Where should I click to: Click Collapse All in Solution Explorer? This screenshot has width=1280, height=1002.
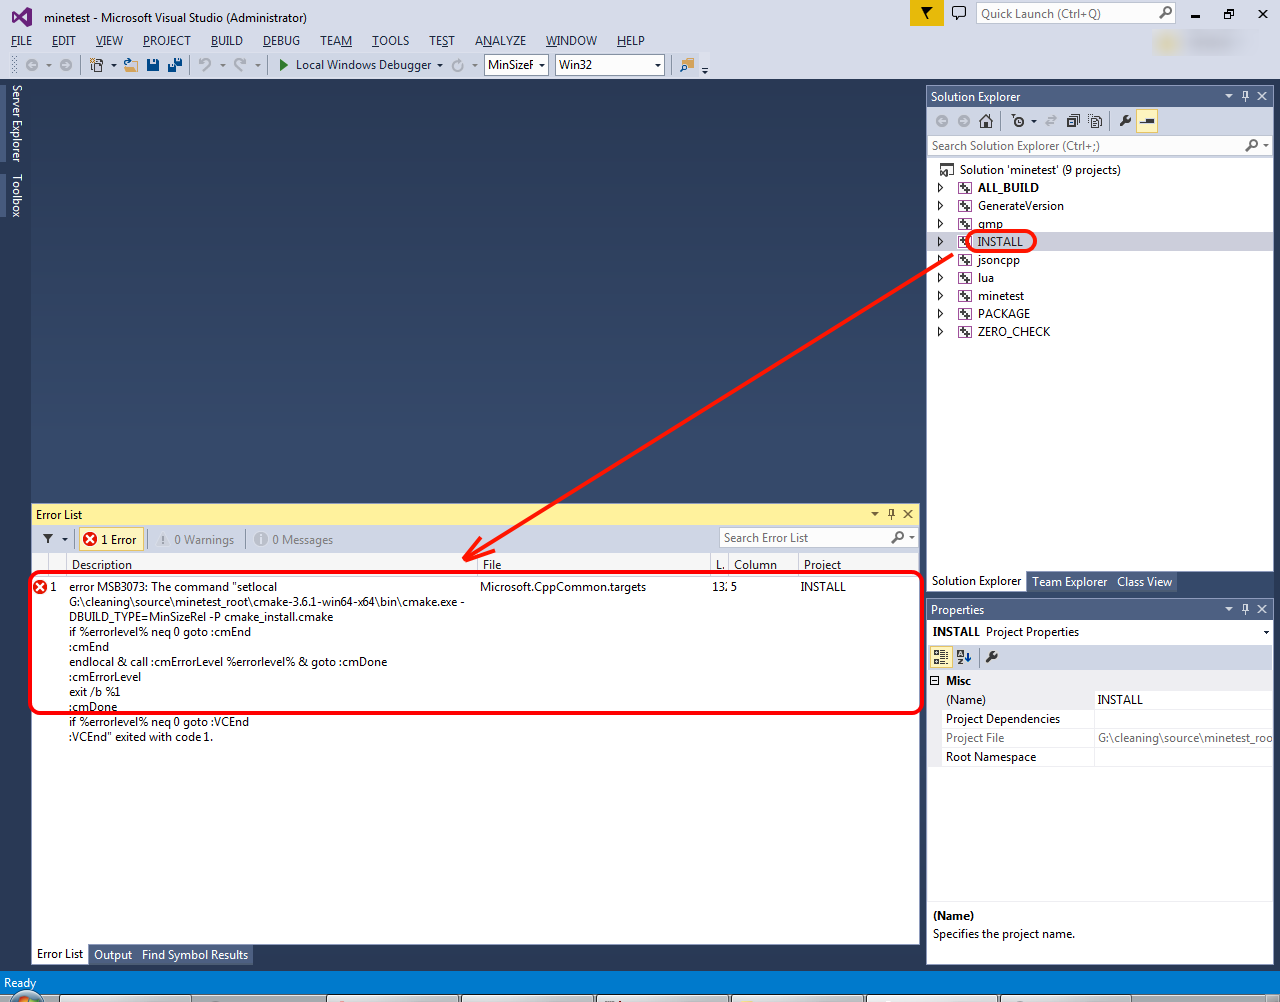pyautogui.click(x=1073, y=121)
